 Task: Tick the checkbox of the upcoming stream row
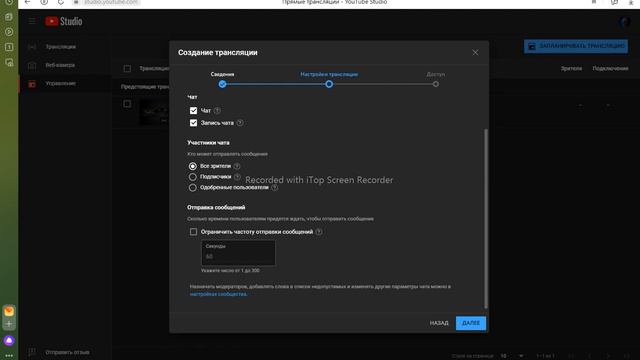coord(127,104)
